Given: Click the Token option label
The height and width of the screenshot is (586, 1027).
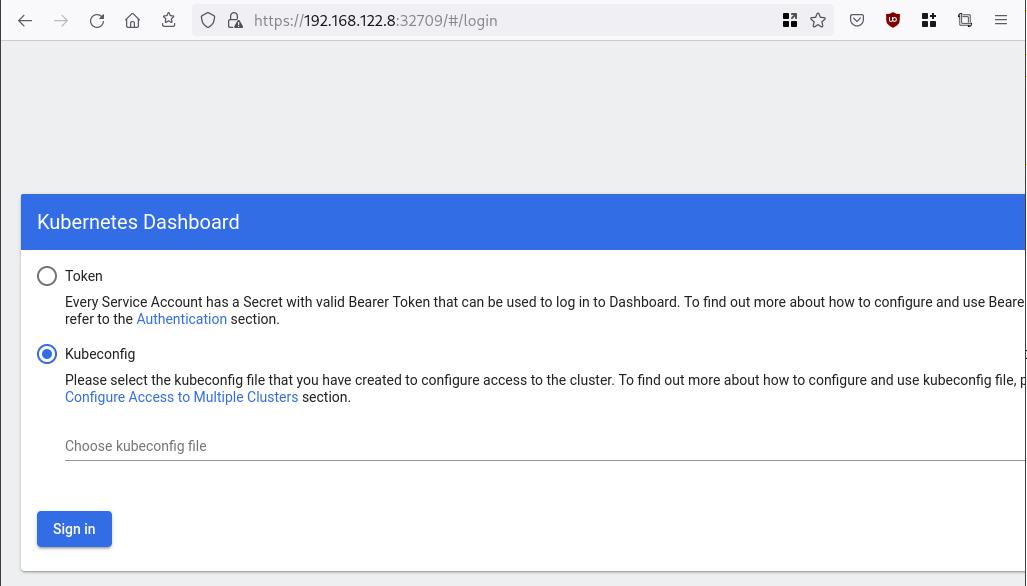Looking at the screenshot, I should point(84,276).
